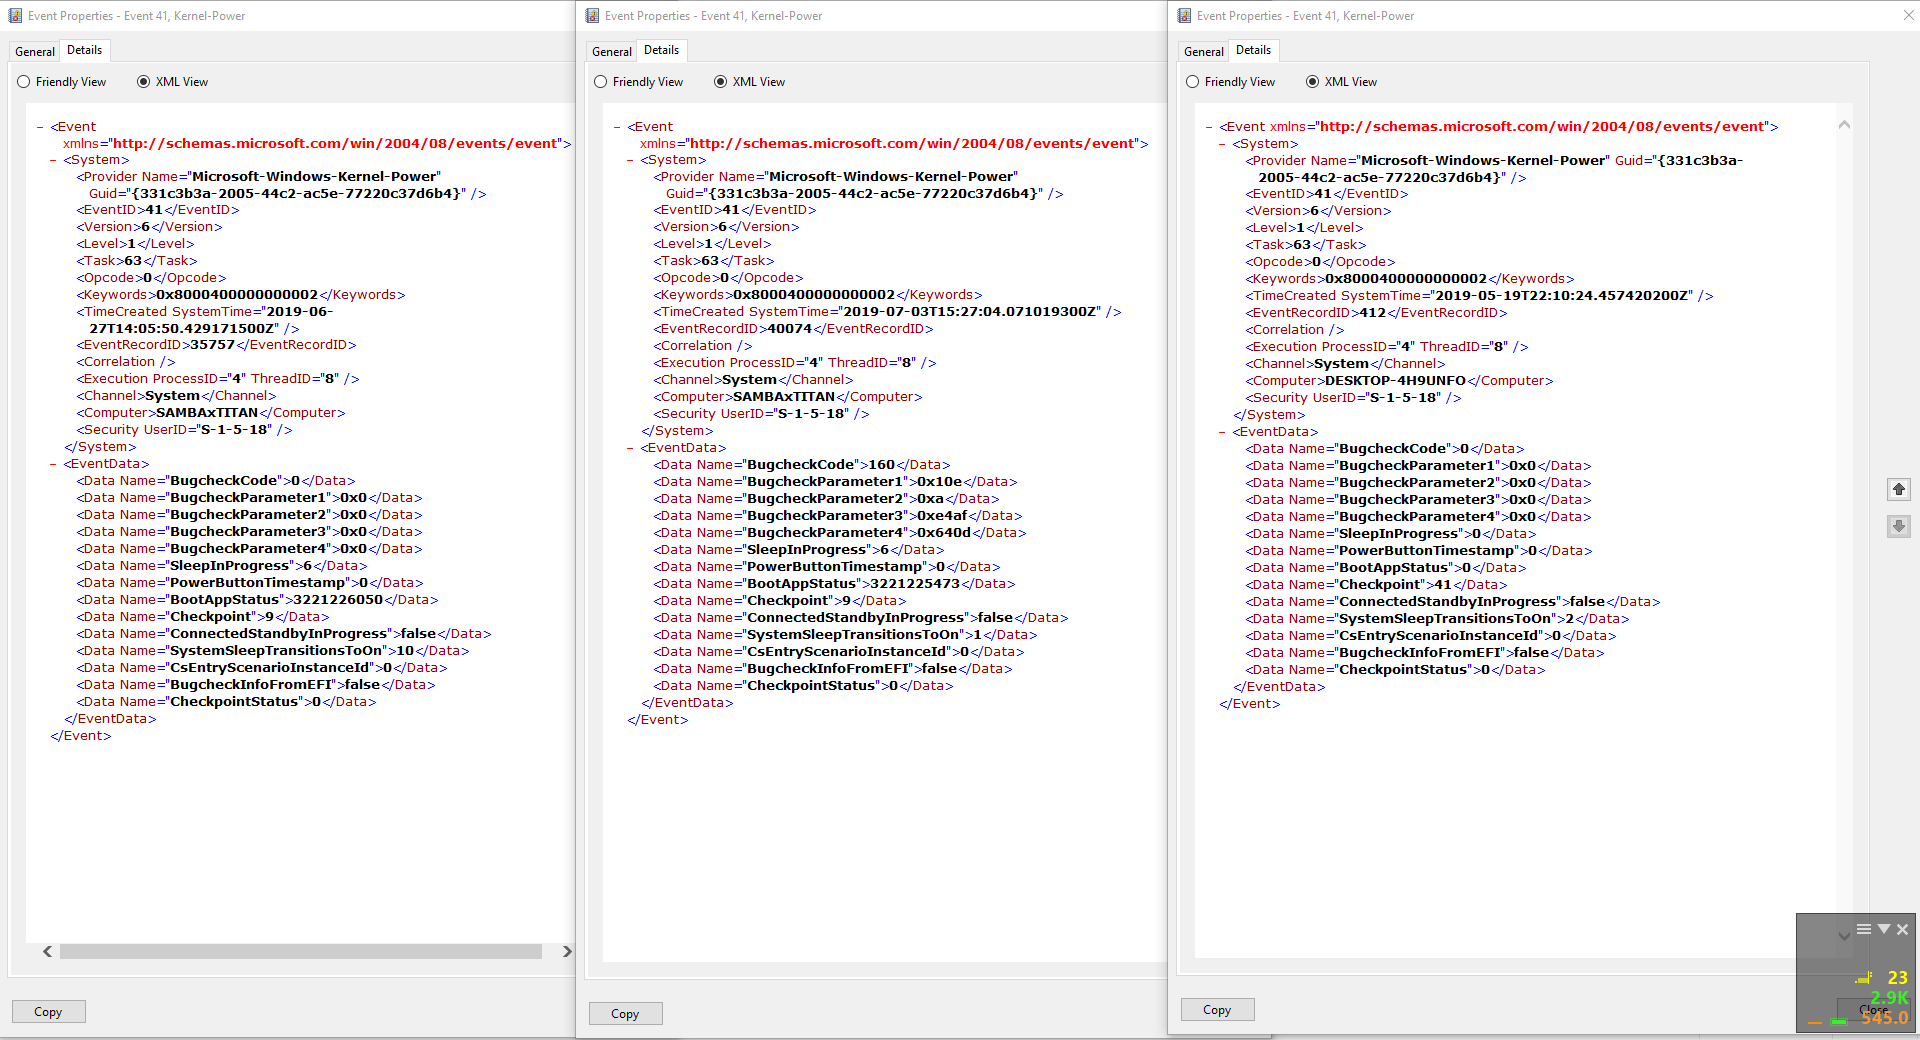
Task: Close the gray overlay monitor widget
Action: [x=1903, y=929]
